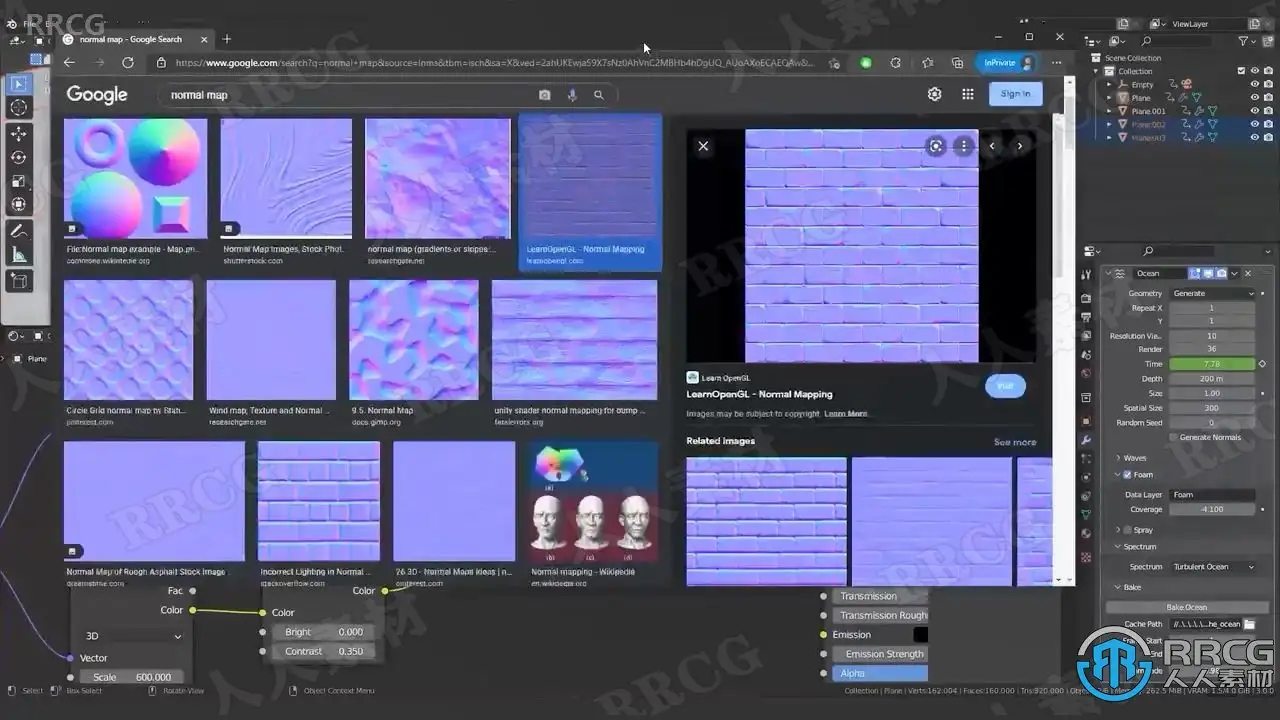Show the previous image in preview
This screenshot has height=720, width=1280.
pyautogui.click(x=992, y=146)
